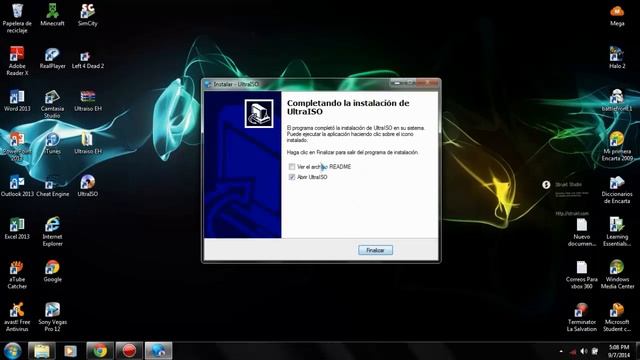Select the Excel 2013 shortcut
This screenshot has width=640, height=360.
coord(17,228)
